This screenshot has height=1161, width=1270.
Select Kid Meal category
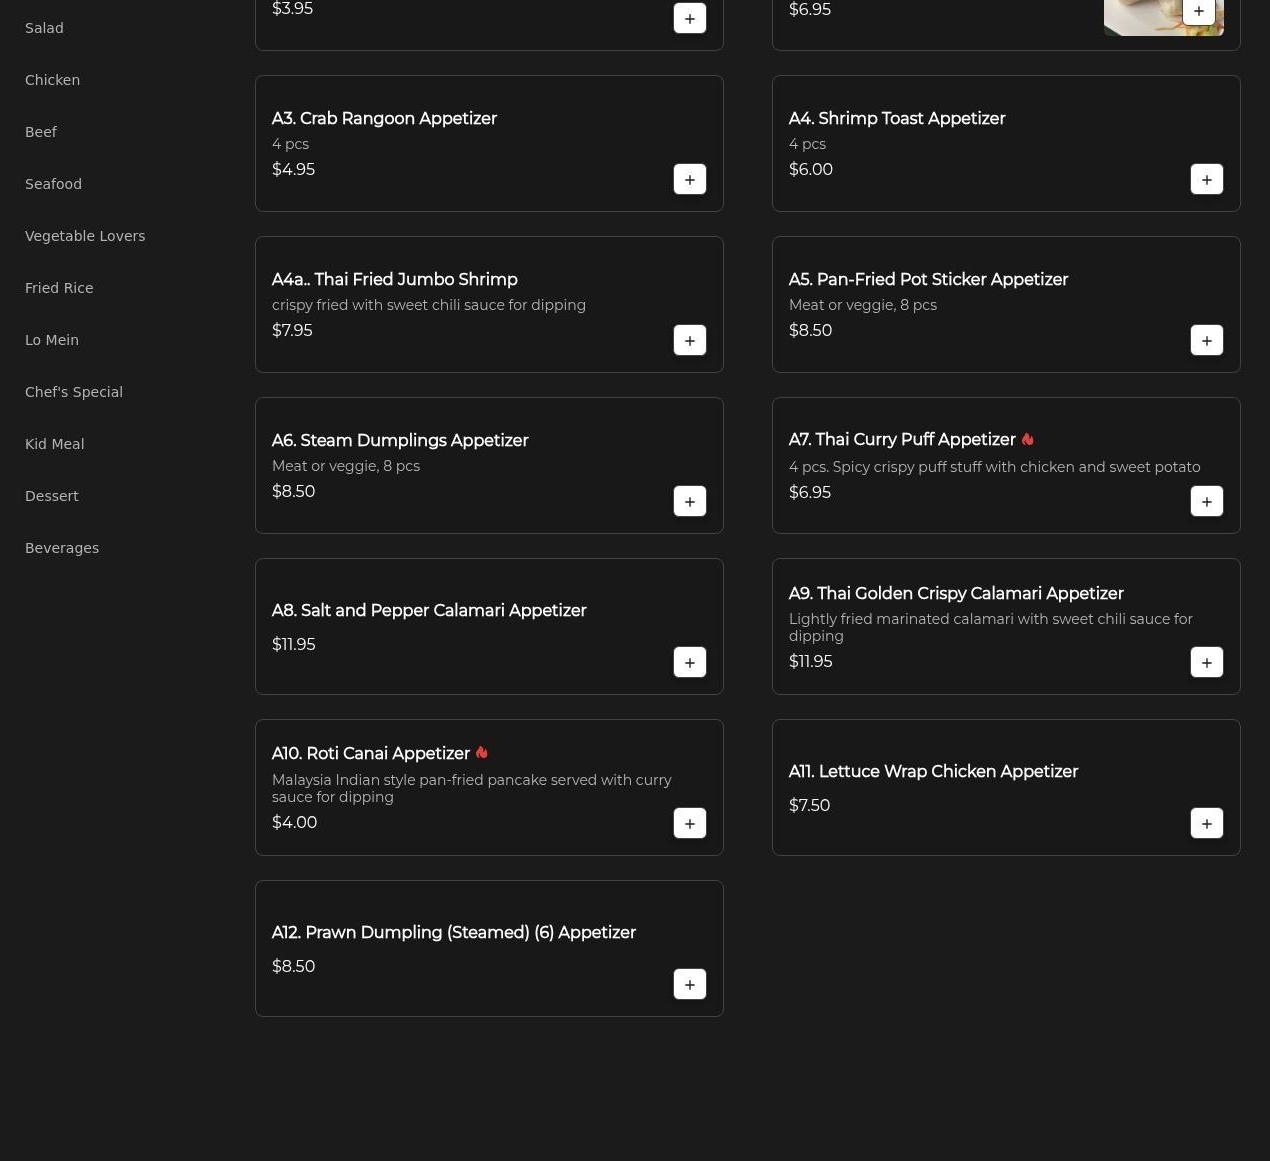click(x=54, y=444)
